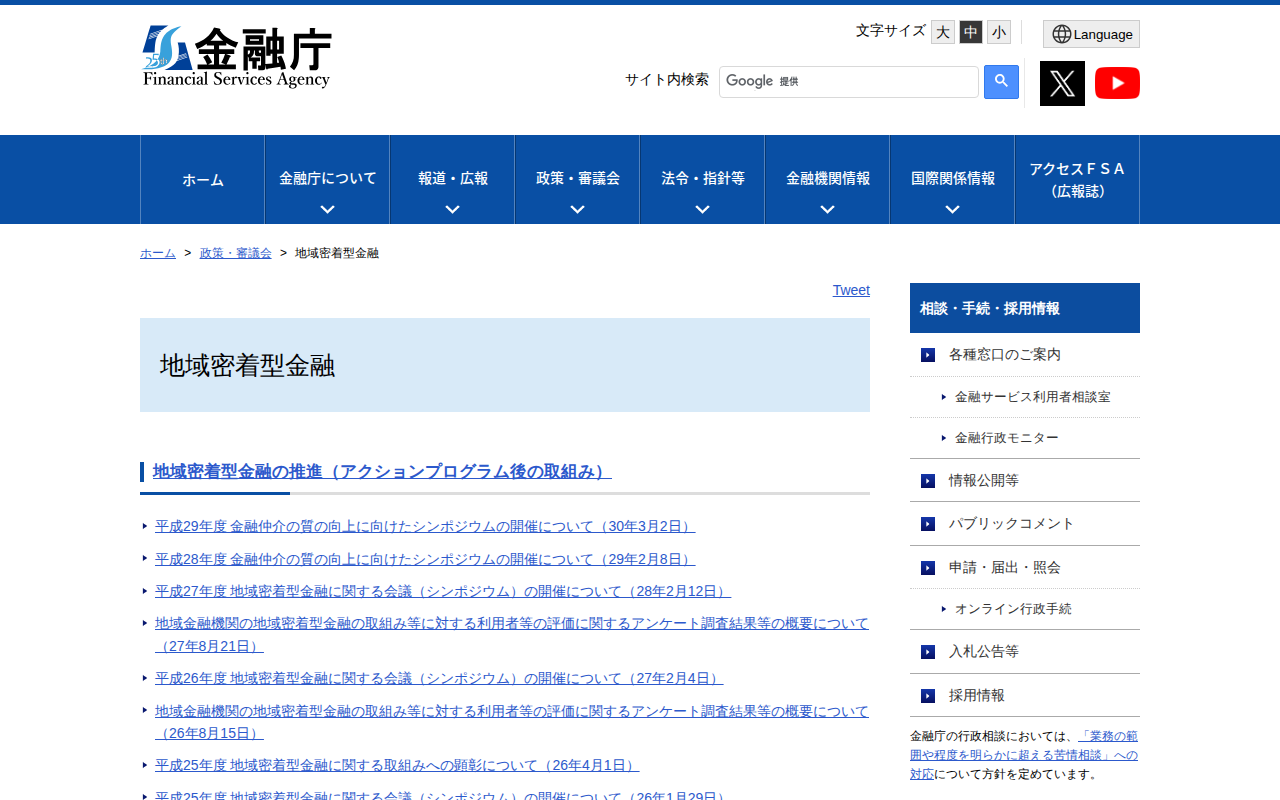1280x800 pixels.
Task: Set text size to small (小)
Action: coord(999,32)
